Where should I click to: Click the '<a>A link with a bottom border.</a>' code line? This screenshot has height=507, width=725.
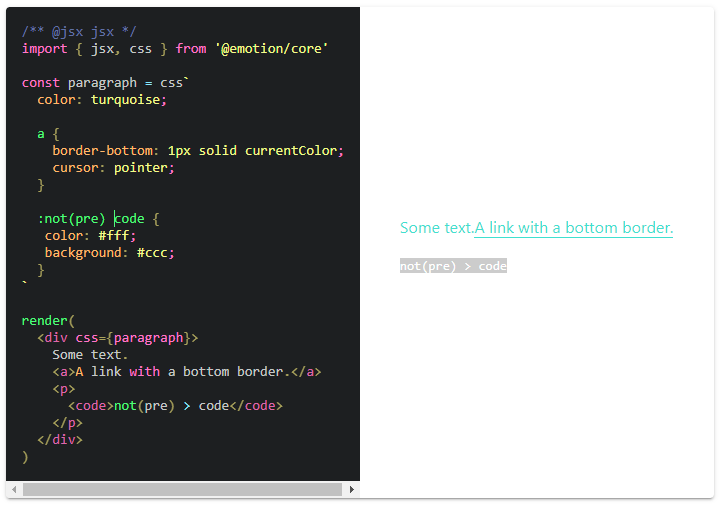(187, 372)
